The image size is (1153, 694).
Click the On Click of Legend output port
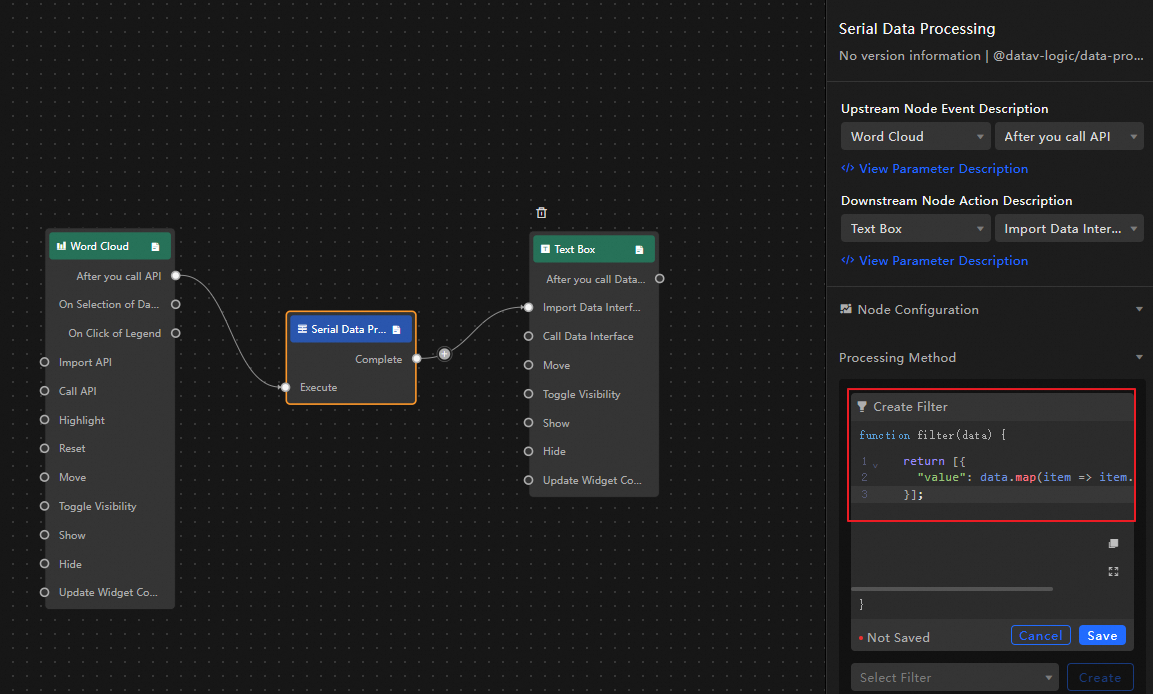pyautogui.click(x=175, y=333)
